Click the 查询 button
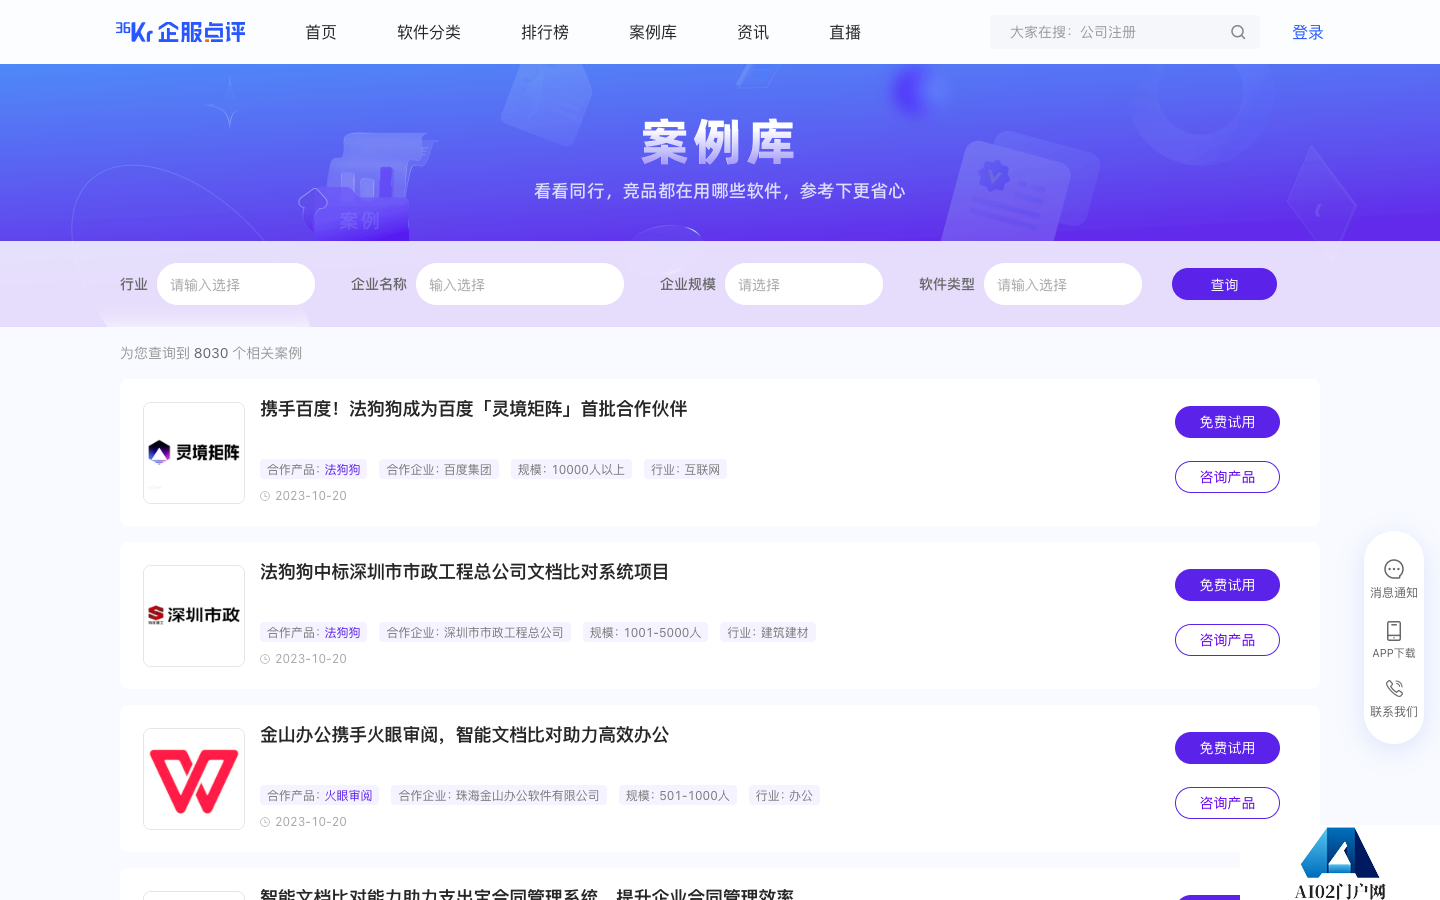1440x900 pixels. click(1224, 284)
